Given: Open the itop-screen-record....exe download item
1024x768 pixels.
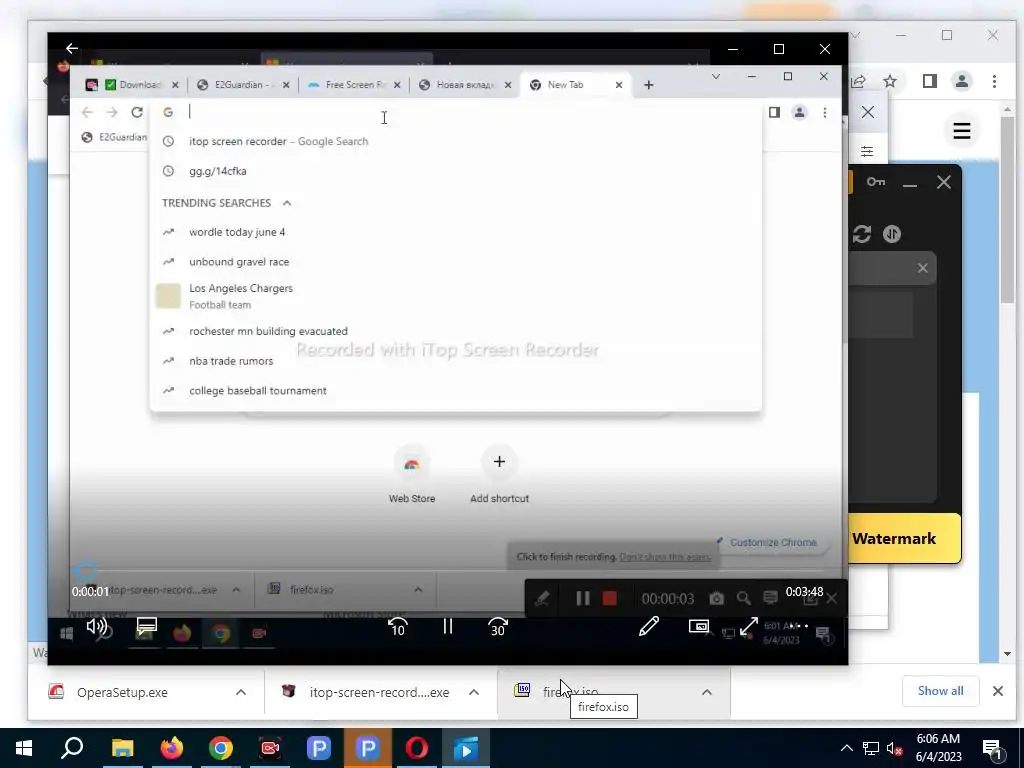Looking at the screenshot, I should (379, 692).
